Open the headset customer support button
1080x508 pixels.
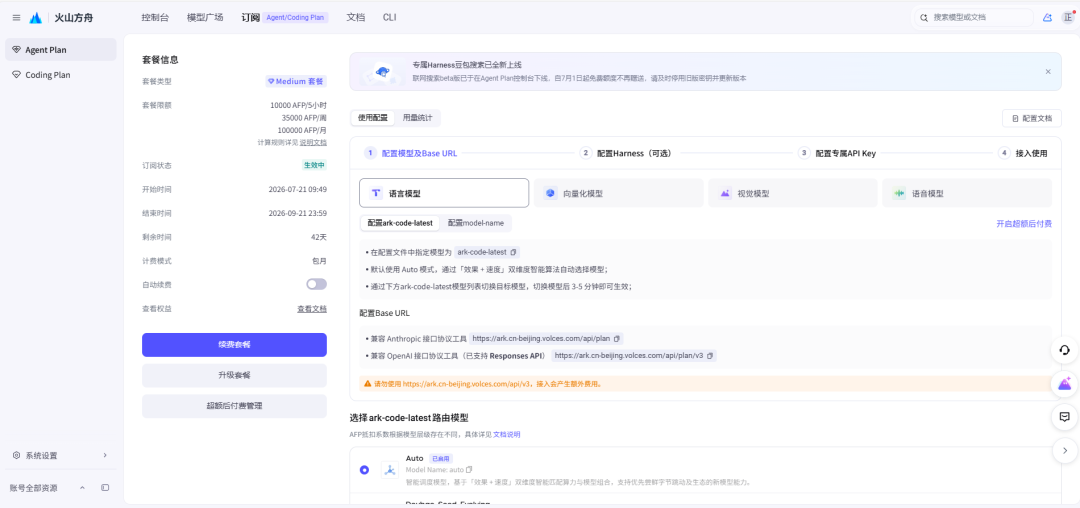pos(1065,350)
